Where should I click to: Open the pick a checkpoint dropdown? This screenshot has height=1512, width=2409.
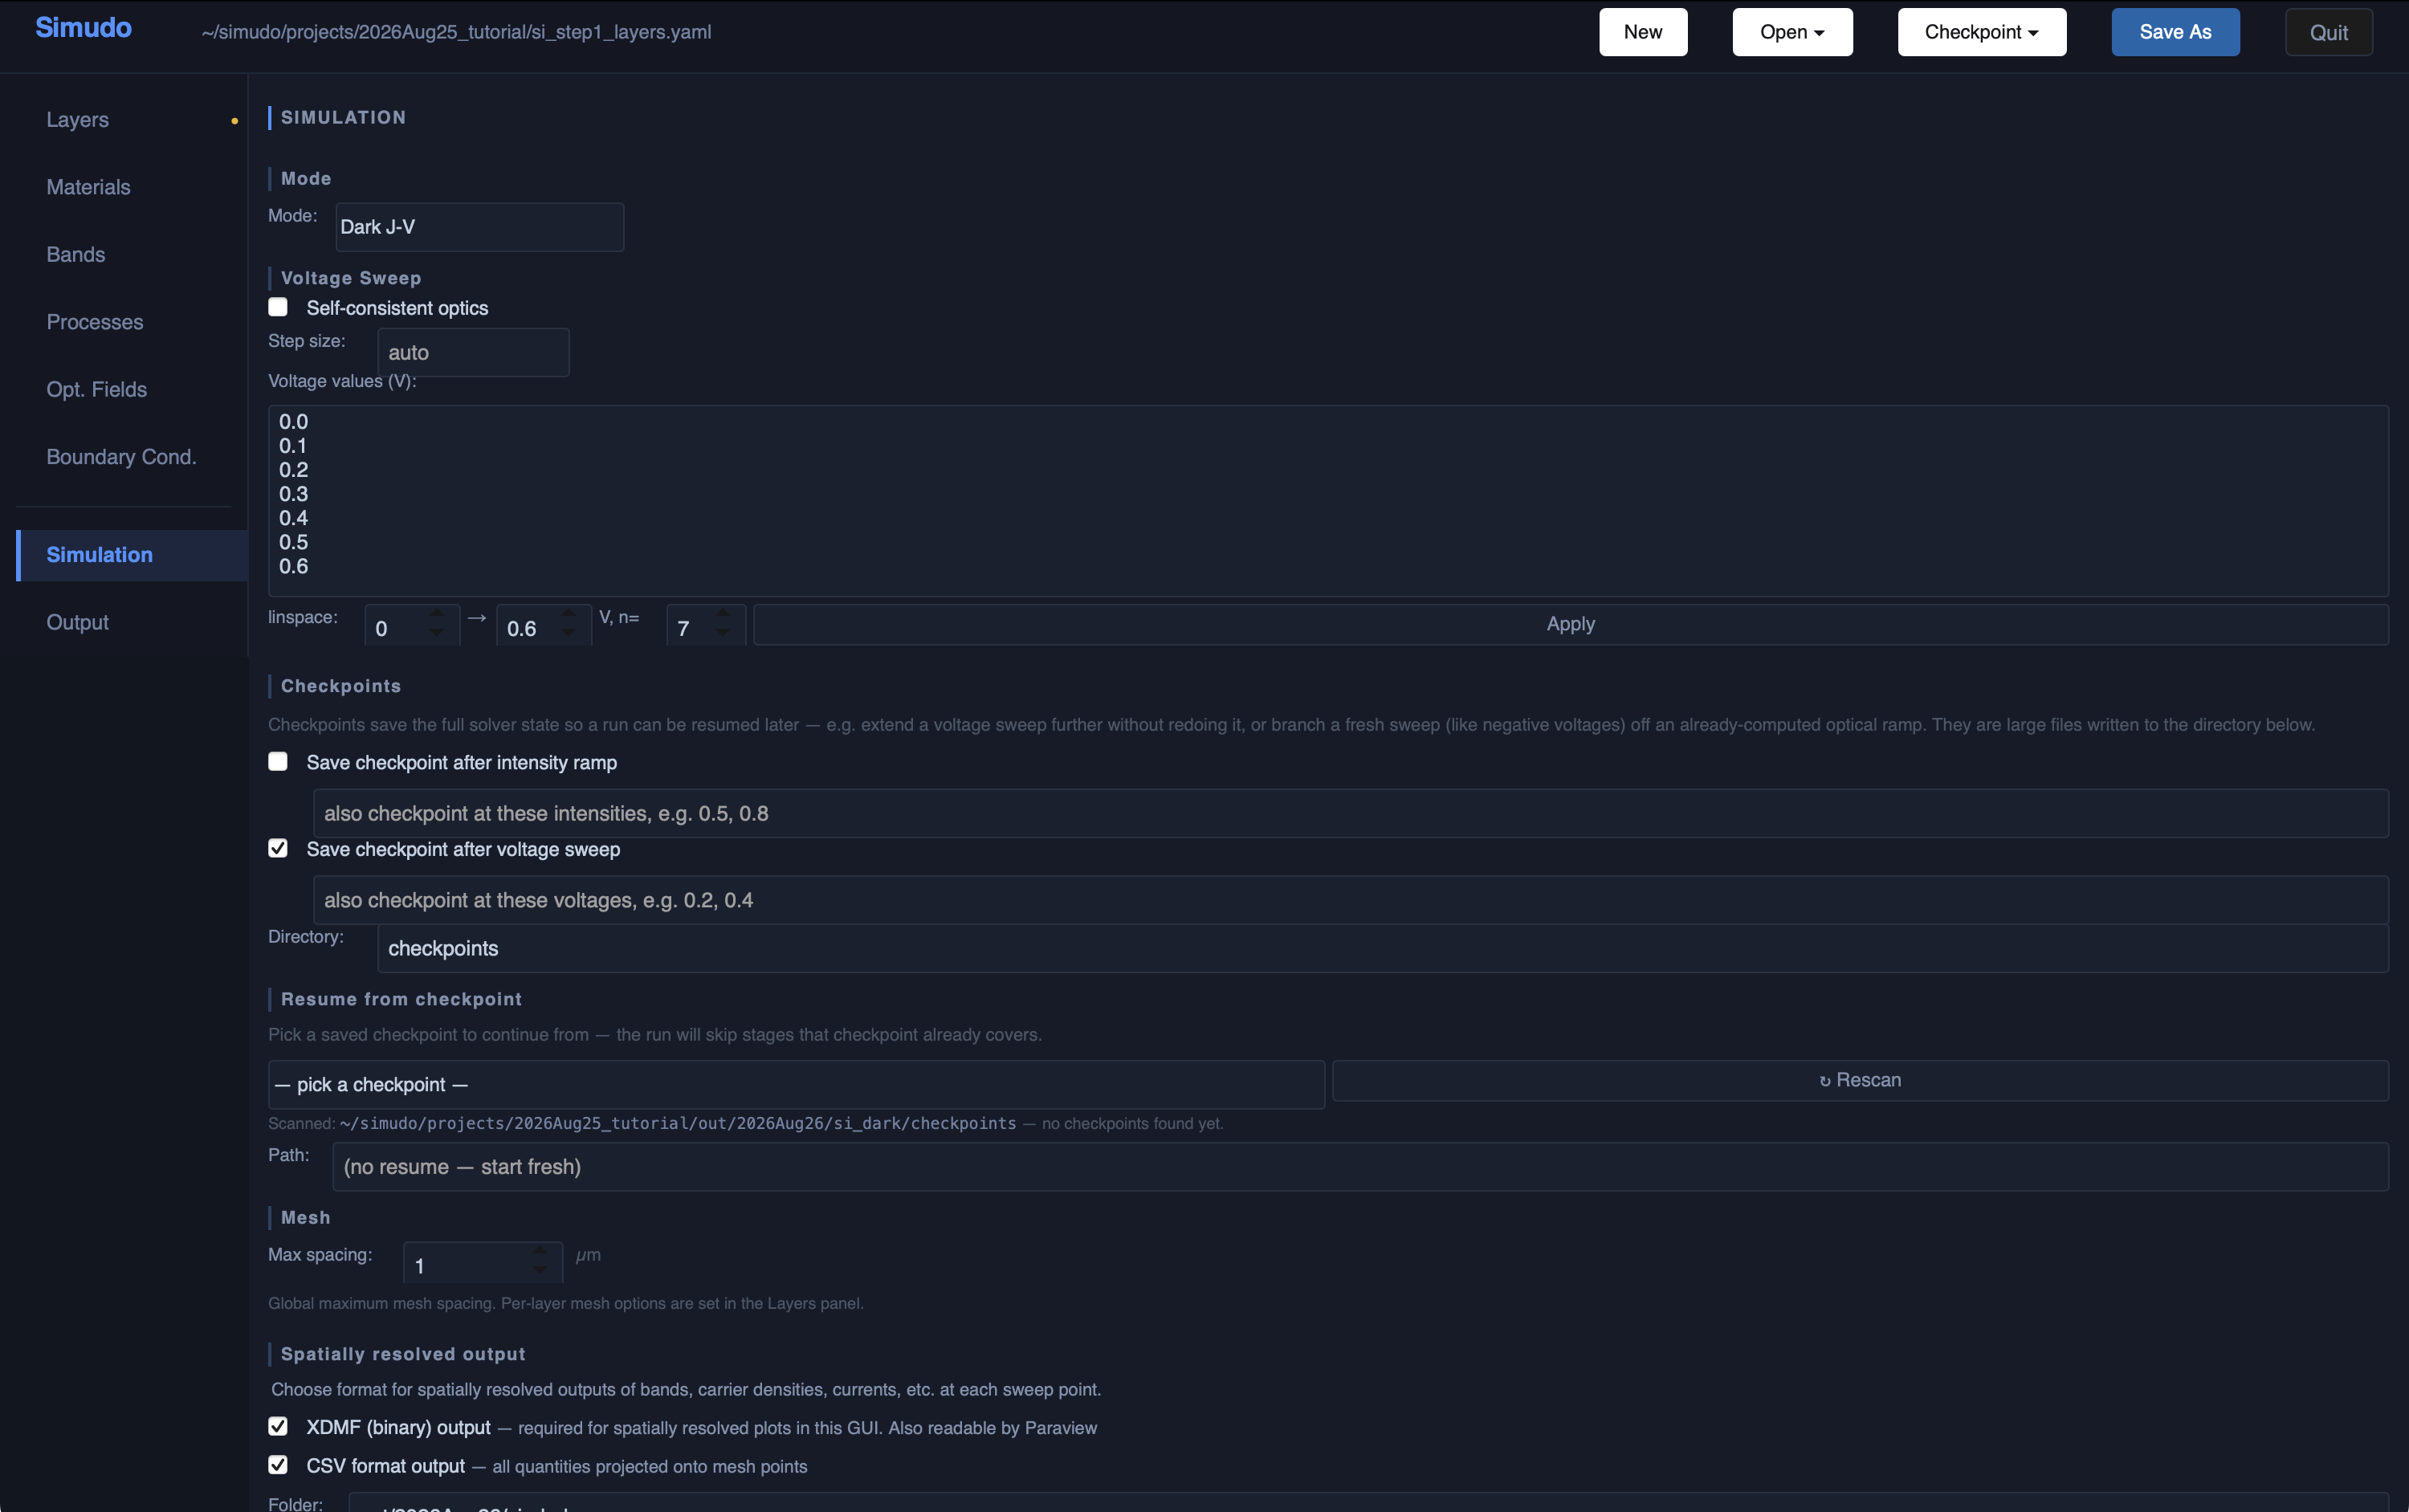tap(796, 1084)
